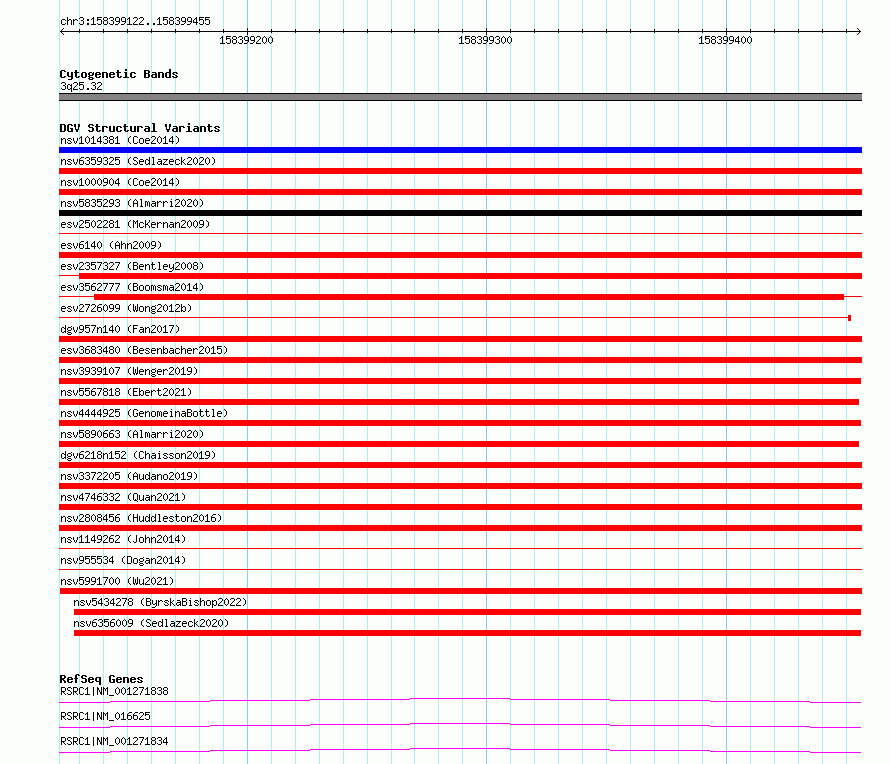Click the small red end marker of esv2726099
Viewport: 890px width, 764px height.
(849, 318)
